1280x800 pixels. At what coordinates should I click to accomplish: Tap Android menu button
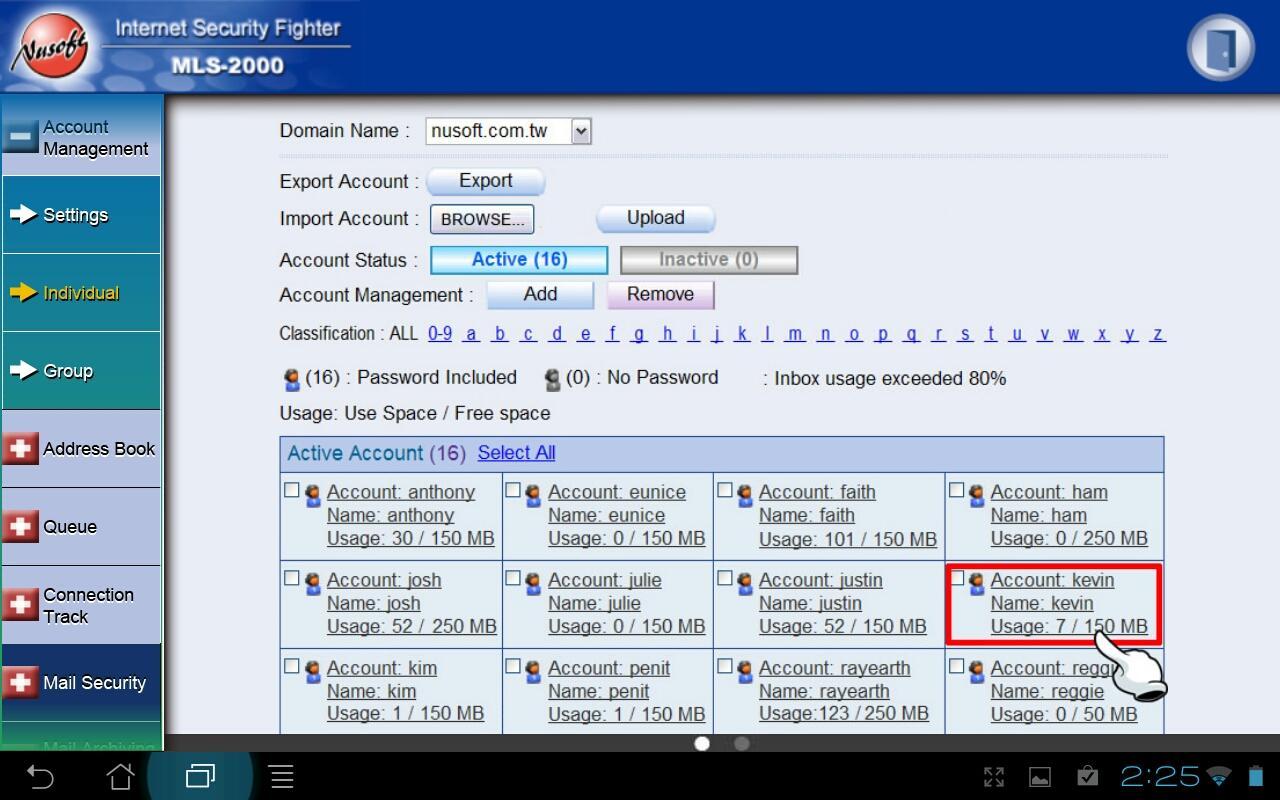[x=282, y=776]
